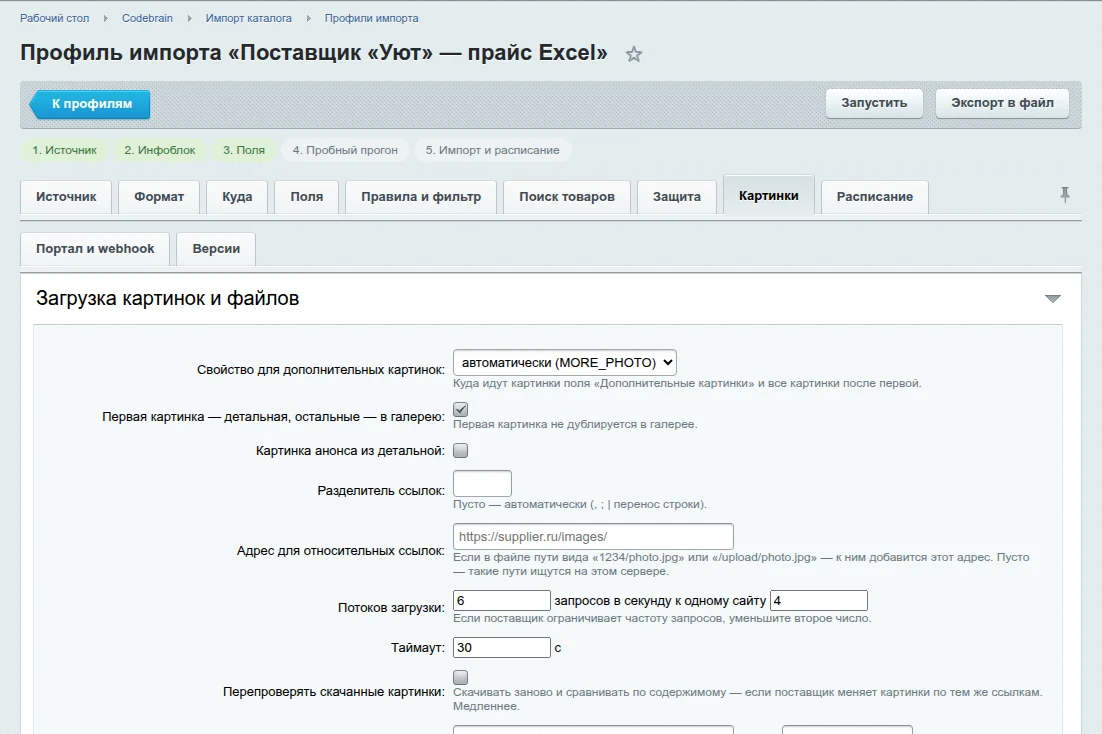1102x734 pixels.
Task: Open «Codebrain» breadcrumb link
Action: tap(147, 18)
